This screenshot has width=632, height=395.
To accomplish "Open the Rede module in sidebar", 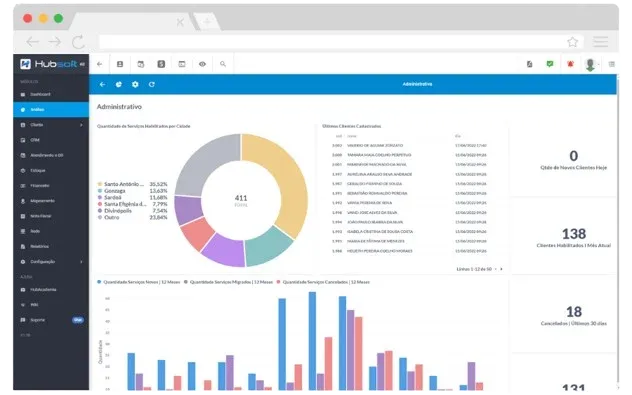I will 35,231.
